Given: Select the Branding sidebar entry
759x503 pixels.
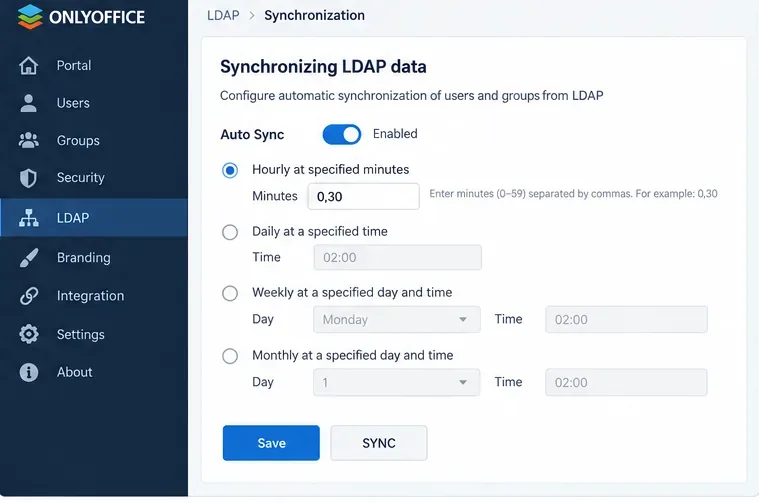Looking at the screenshot, I should coord(83,258).
